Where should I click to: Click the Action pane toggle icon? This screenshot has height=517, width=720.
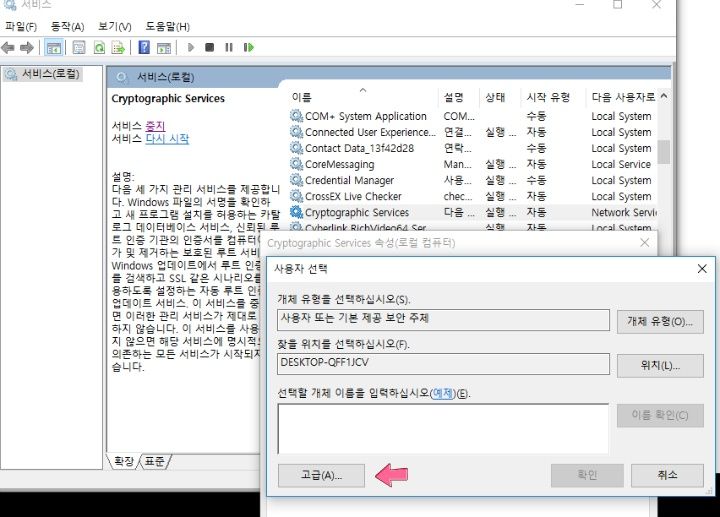tap(164, 47)
